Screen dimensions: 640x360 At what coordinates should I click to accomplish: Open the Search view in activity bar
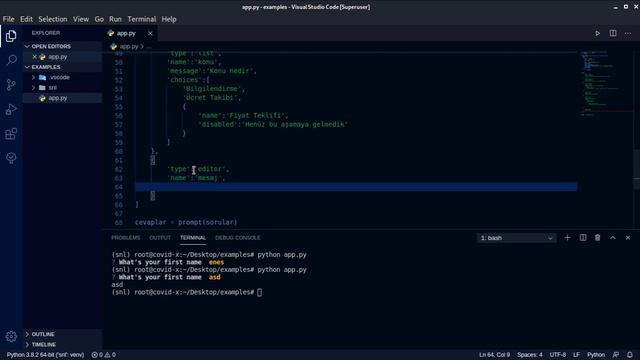[x=11, y=60]
